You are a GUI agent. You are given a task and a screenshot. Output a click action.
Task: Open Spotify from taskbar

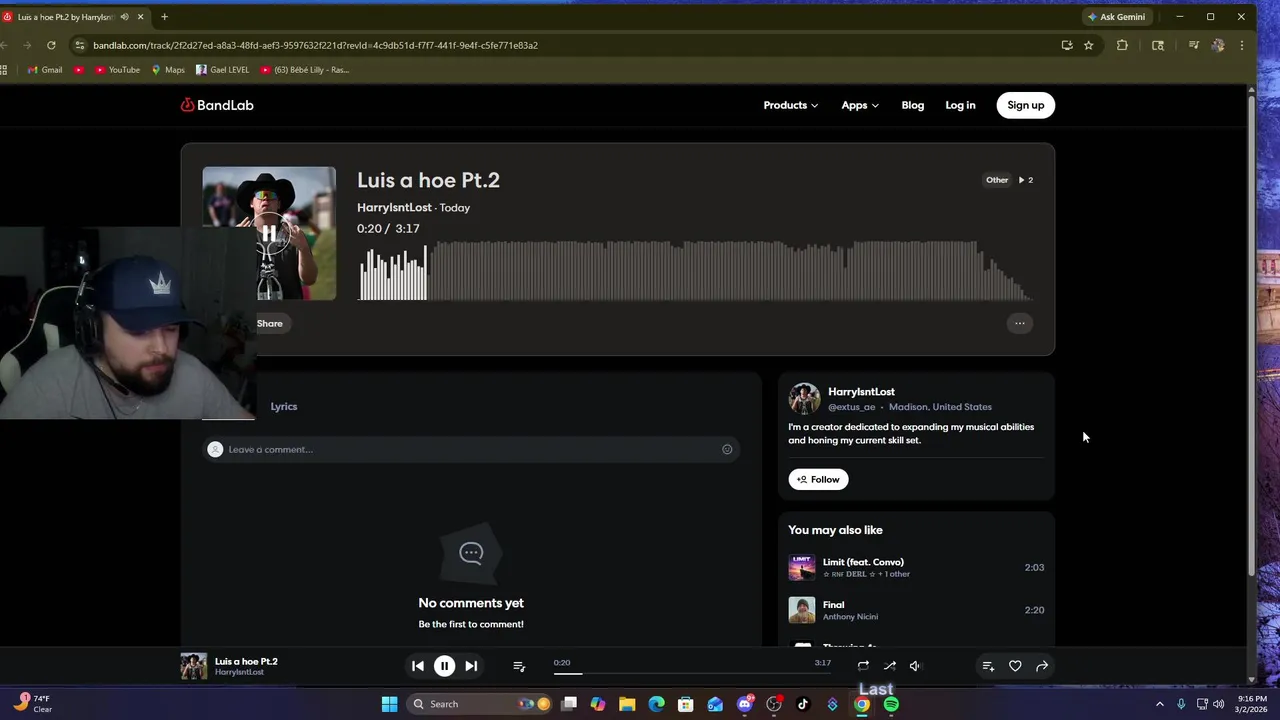tap(891, 704)
